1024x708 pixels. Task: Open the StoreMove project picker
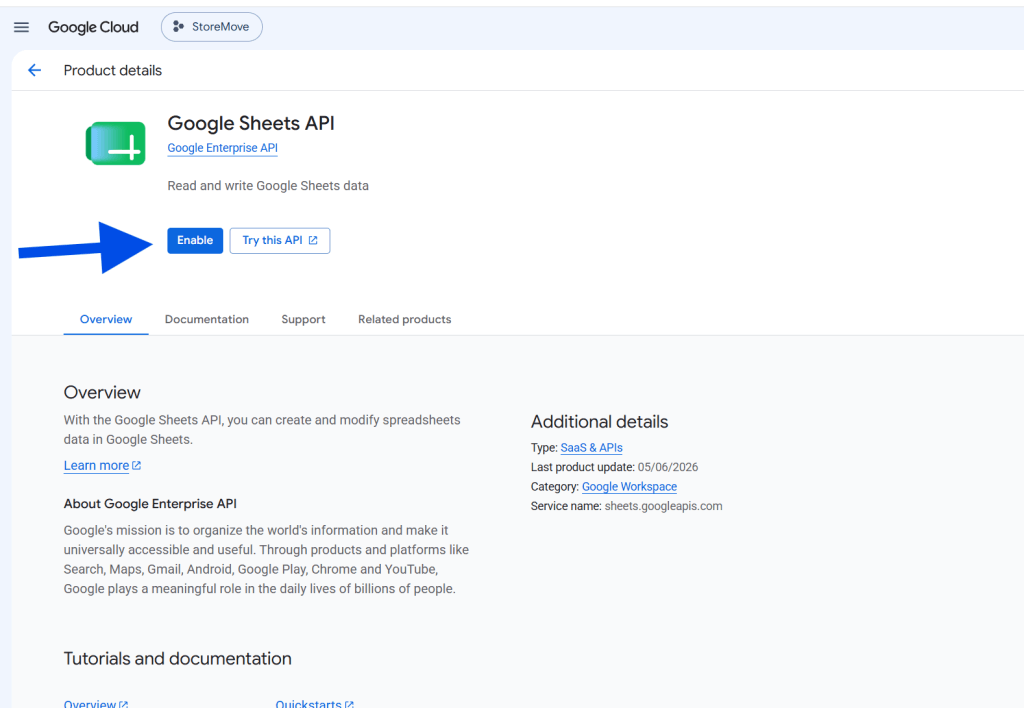212,27
